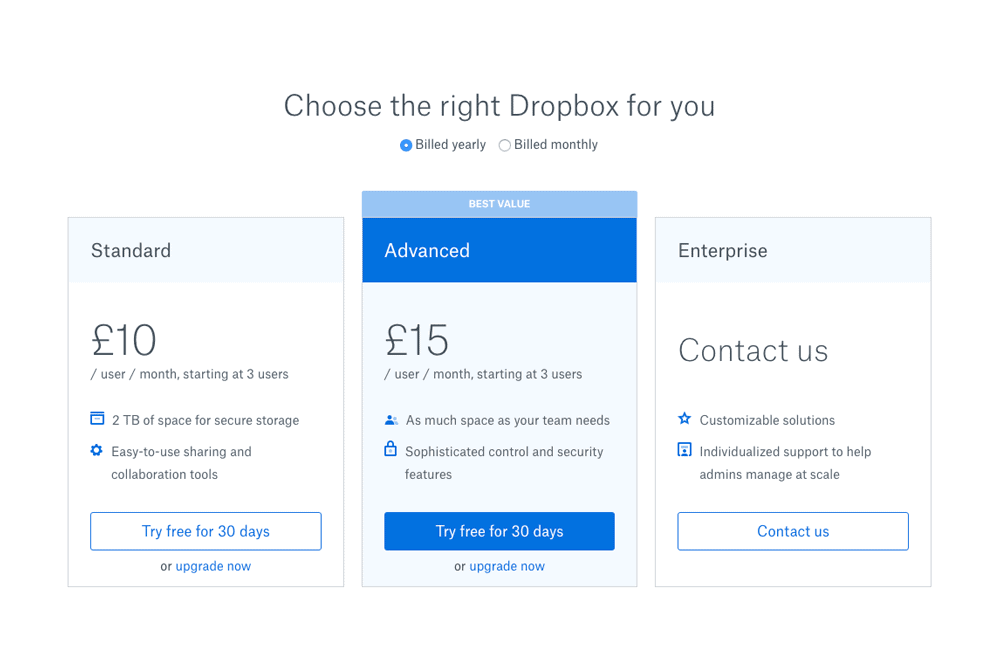1000x667 pixels.
Task: Click upgrade now link under Advanced
Action: pos(507,566)
